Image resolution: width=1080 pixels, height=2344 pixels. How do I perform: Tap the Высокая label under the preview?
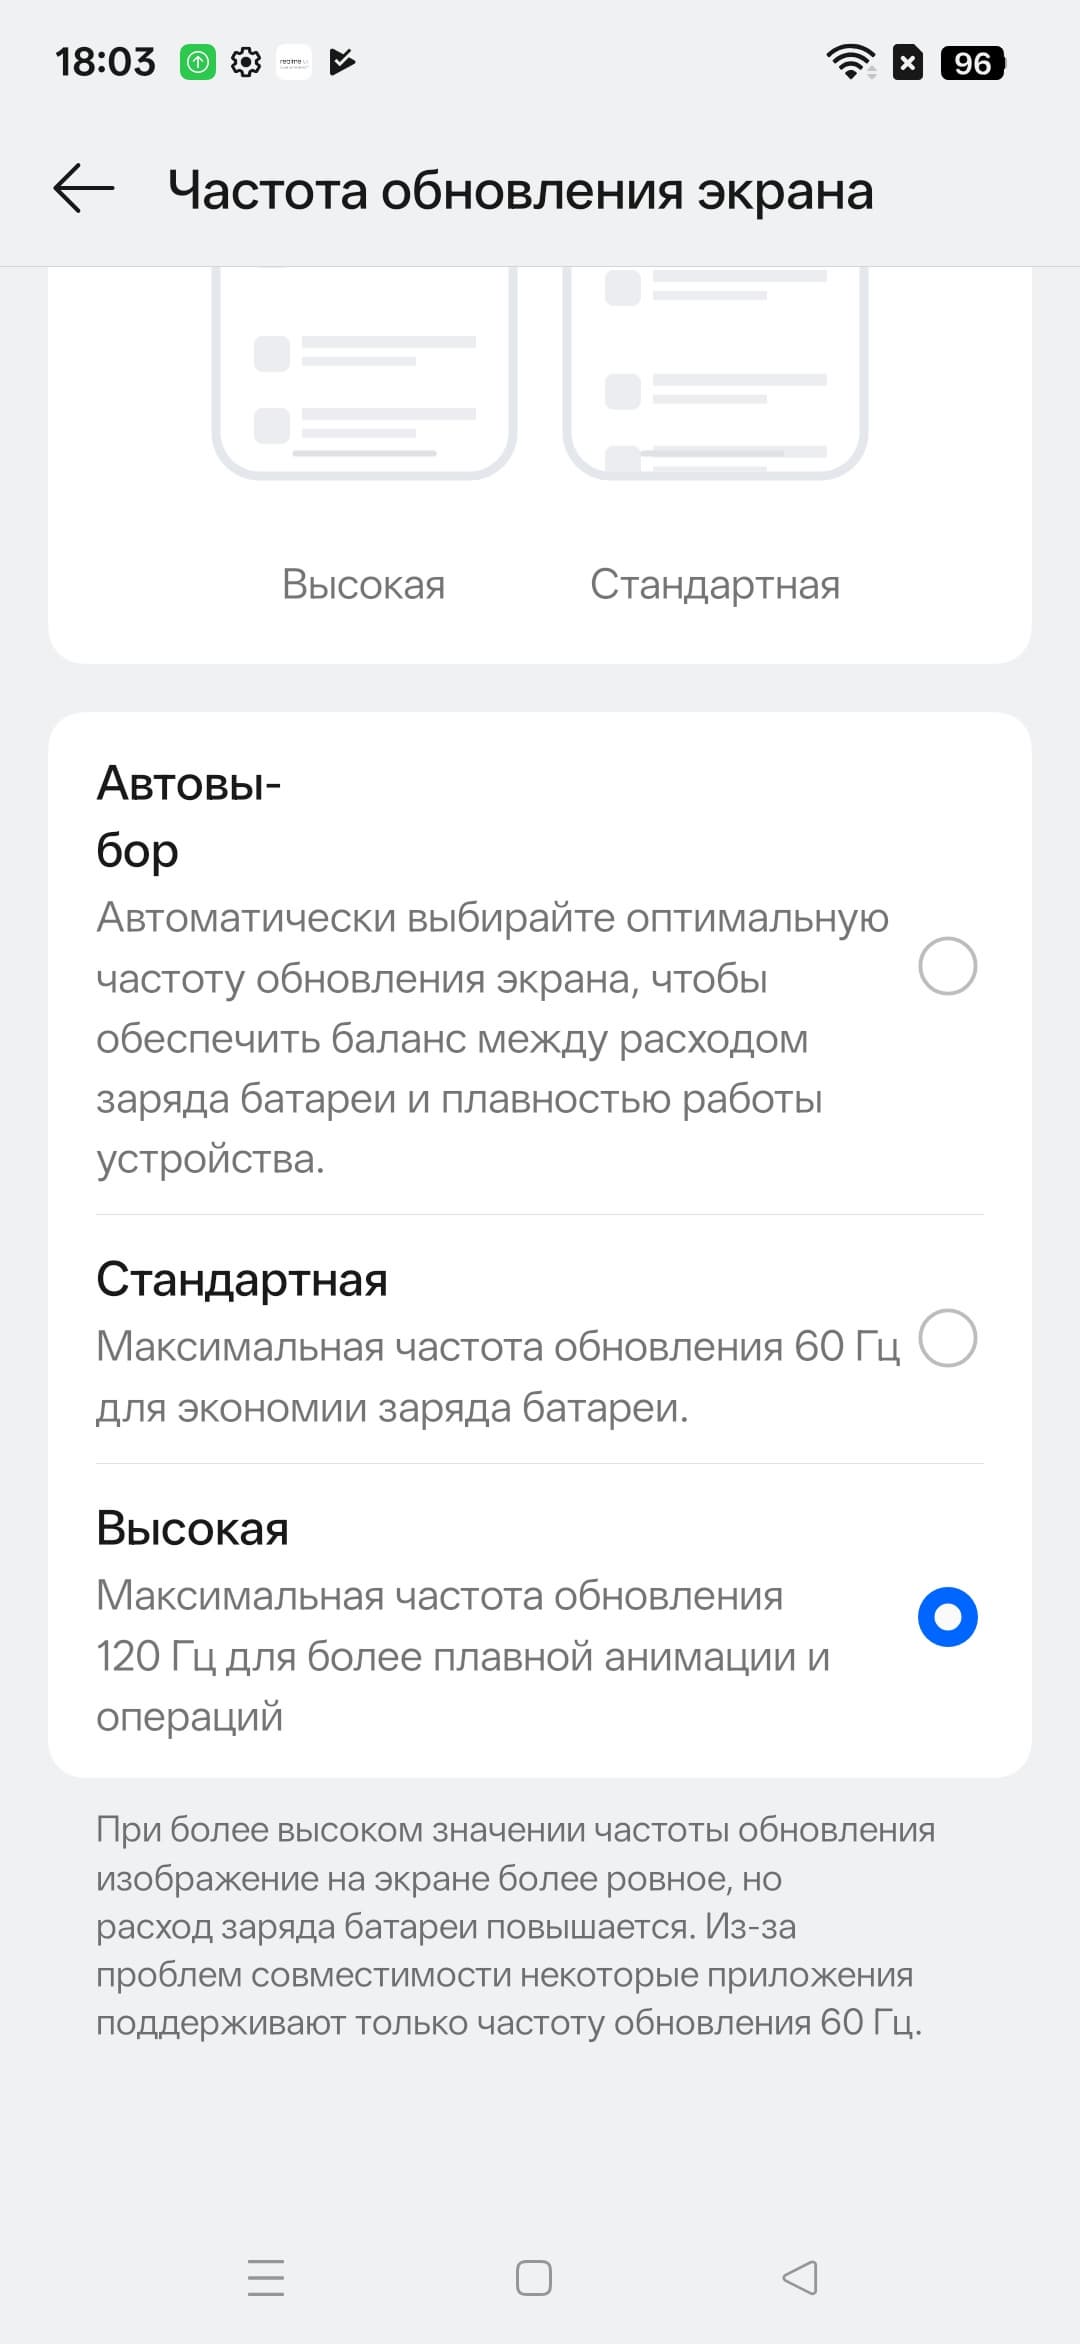364,584
